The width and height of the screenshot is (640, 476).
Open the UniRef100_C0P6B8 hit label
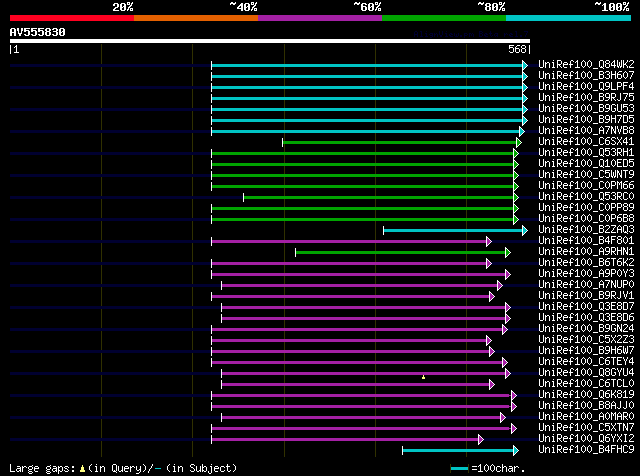(x=586, y=218)
